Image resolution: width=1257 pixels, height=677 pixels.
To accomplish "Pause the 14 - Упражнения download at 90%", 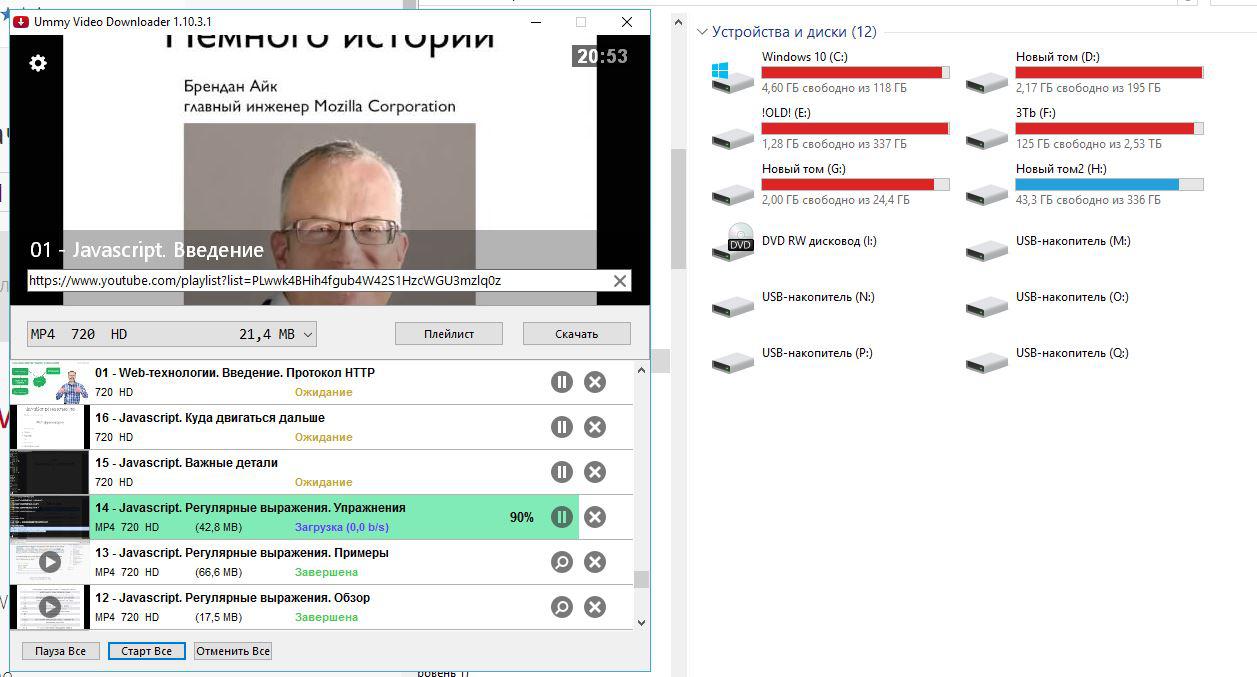I will pyautogui.click(x=562, y=517).
